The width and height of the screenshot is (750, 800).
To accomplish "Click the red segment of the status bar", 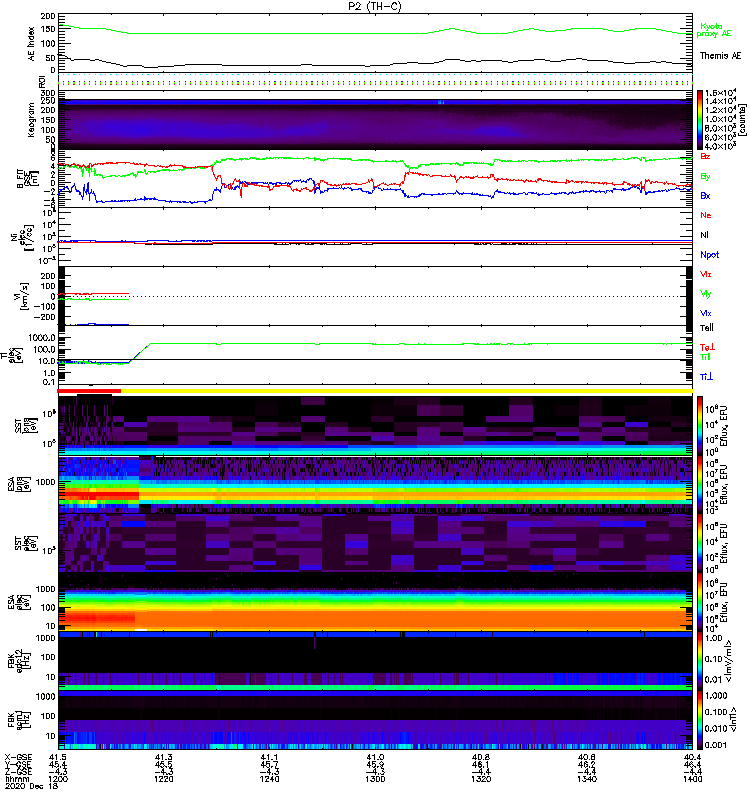I will tap(90, 391).
